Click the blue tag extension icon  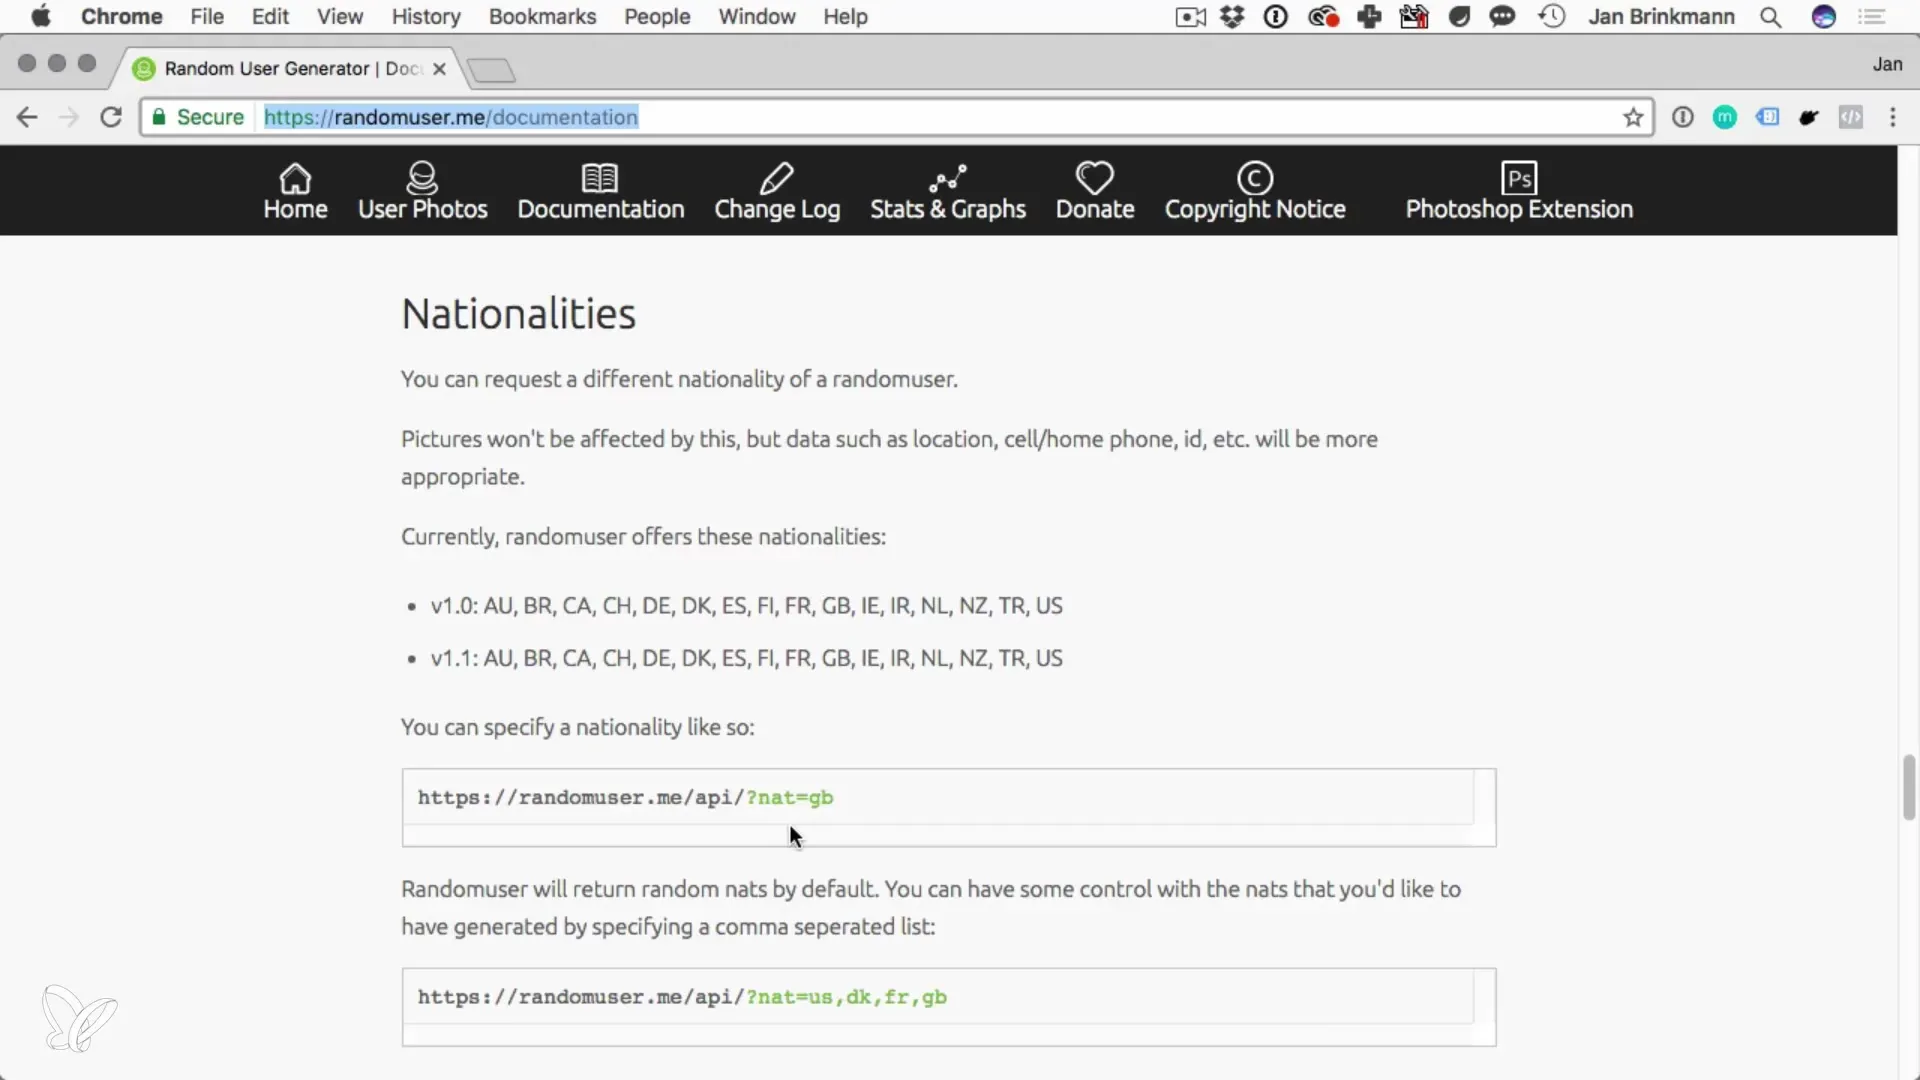pyautogui.click(x=1767, y=117)
